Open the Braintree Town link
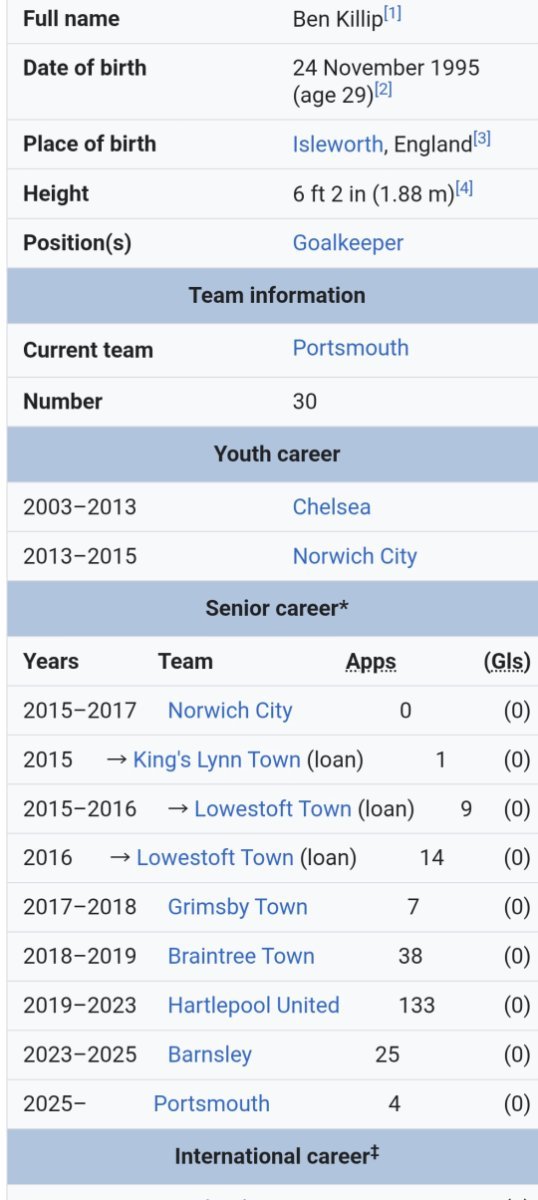Screen dimensions: 538x1200 [241, 957]
